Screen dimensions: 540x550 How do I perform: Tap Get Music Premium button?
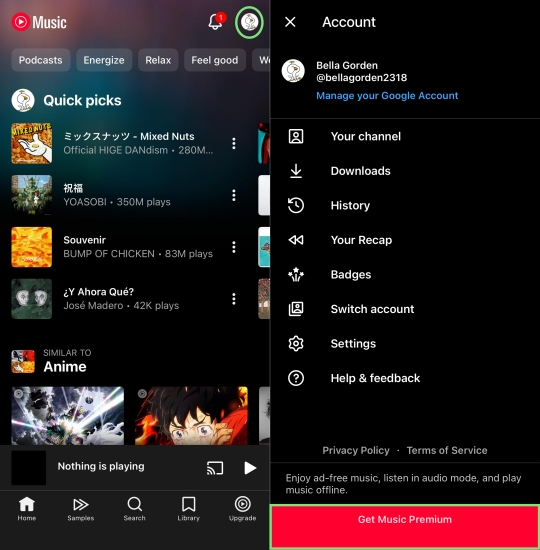tap(405, 526)
